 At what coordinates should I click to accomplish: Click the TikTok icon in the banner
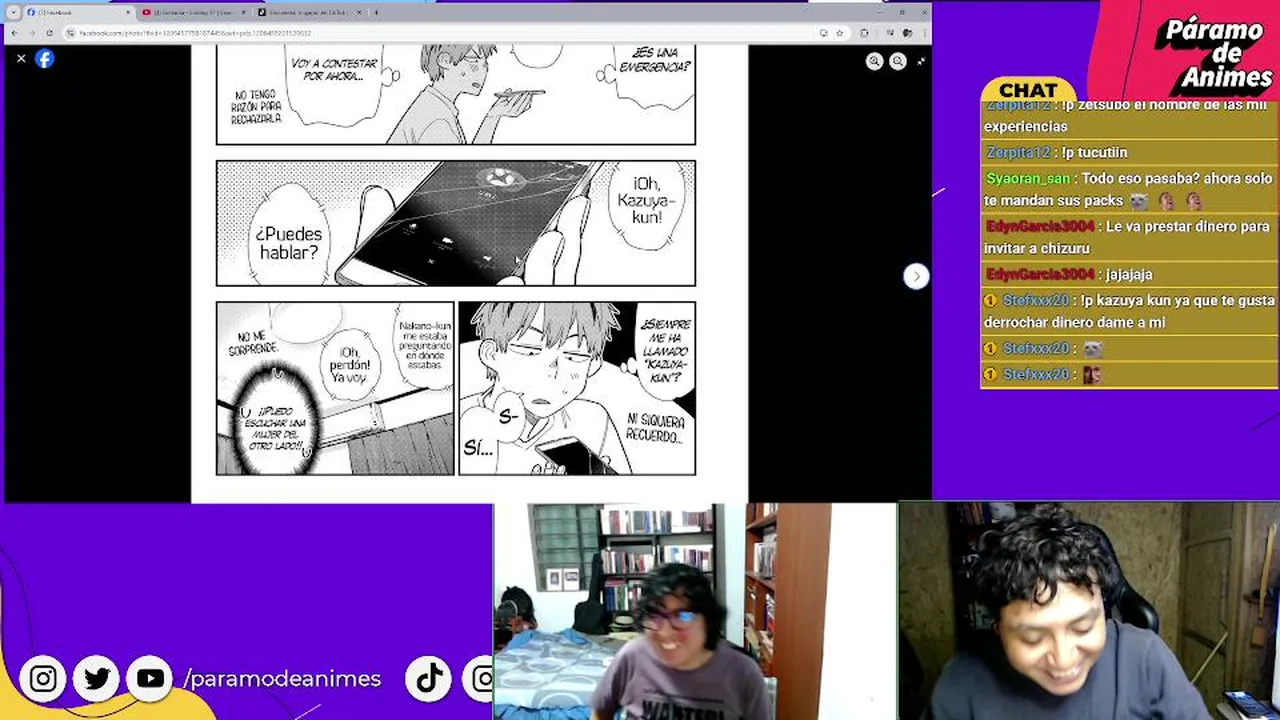tap(430, 679)
